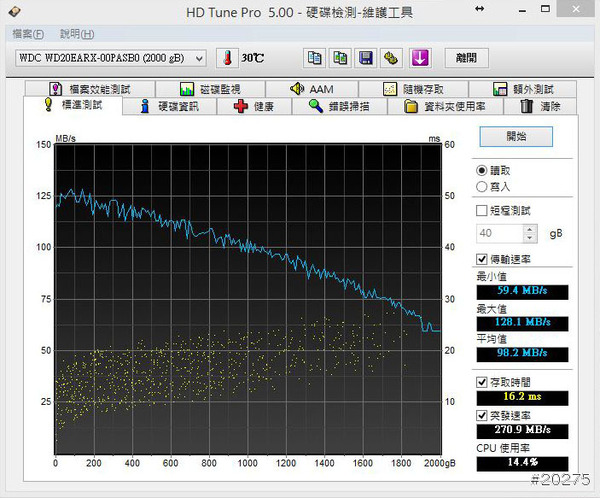Toggle the 存取時間 (Access time) checkbox
The height and width of the screenshot is (498, 600).
(x=483, y=382)
